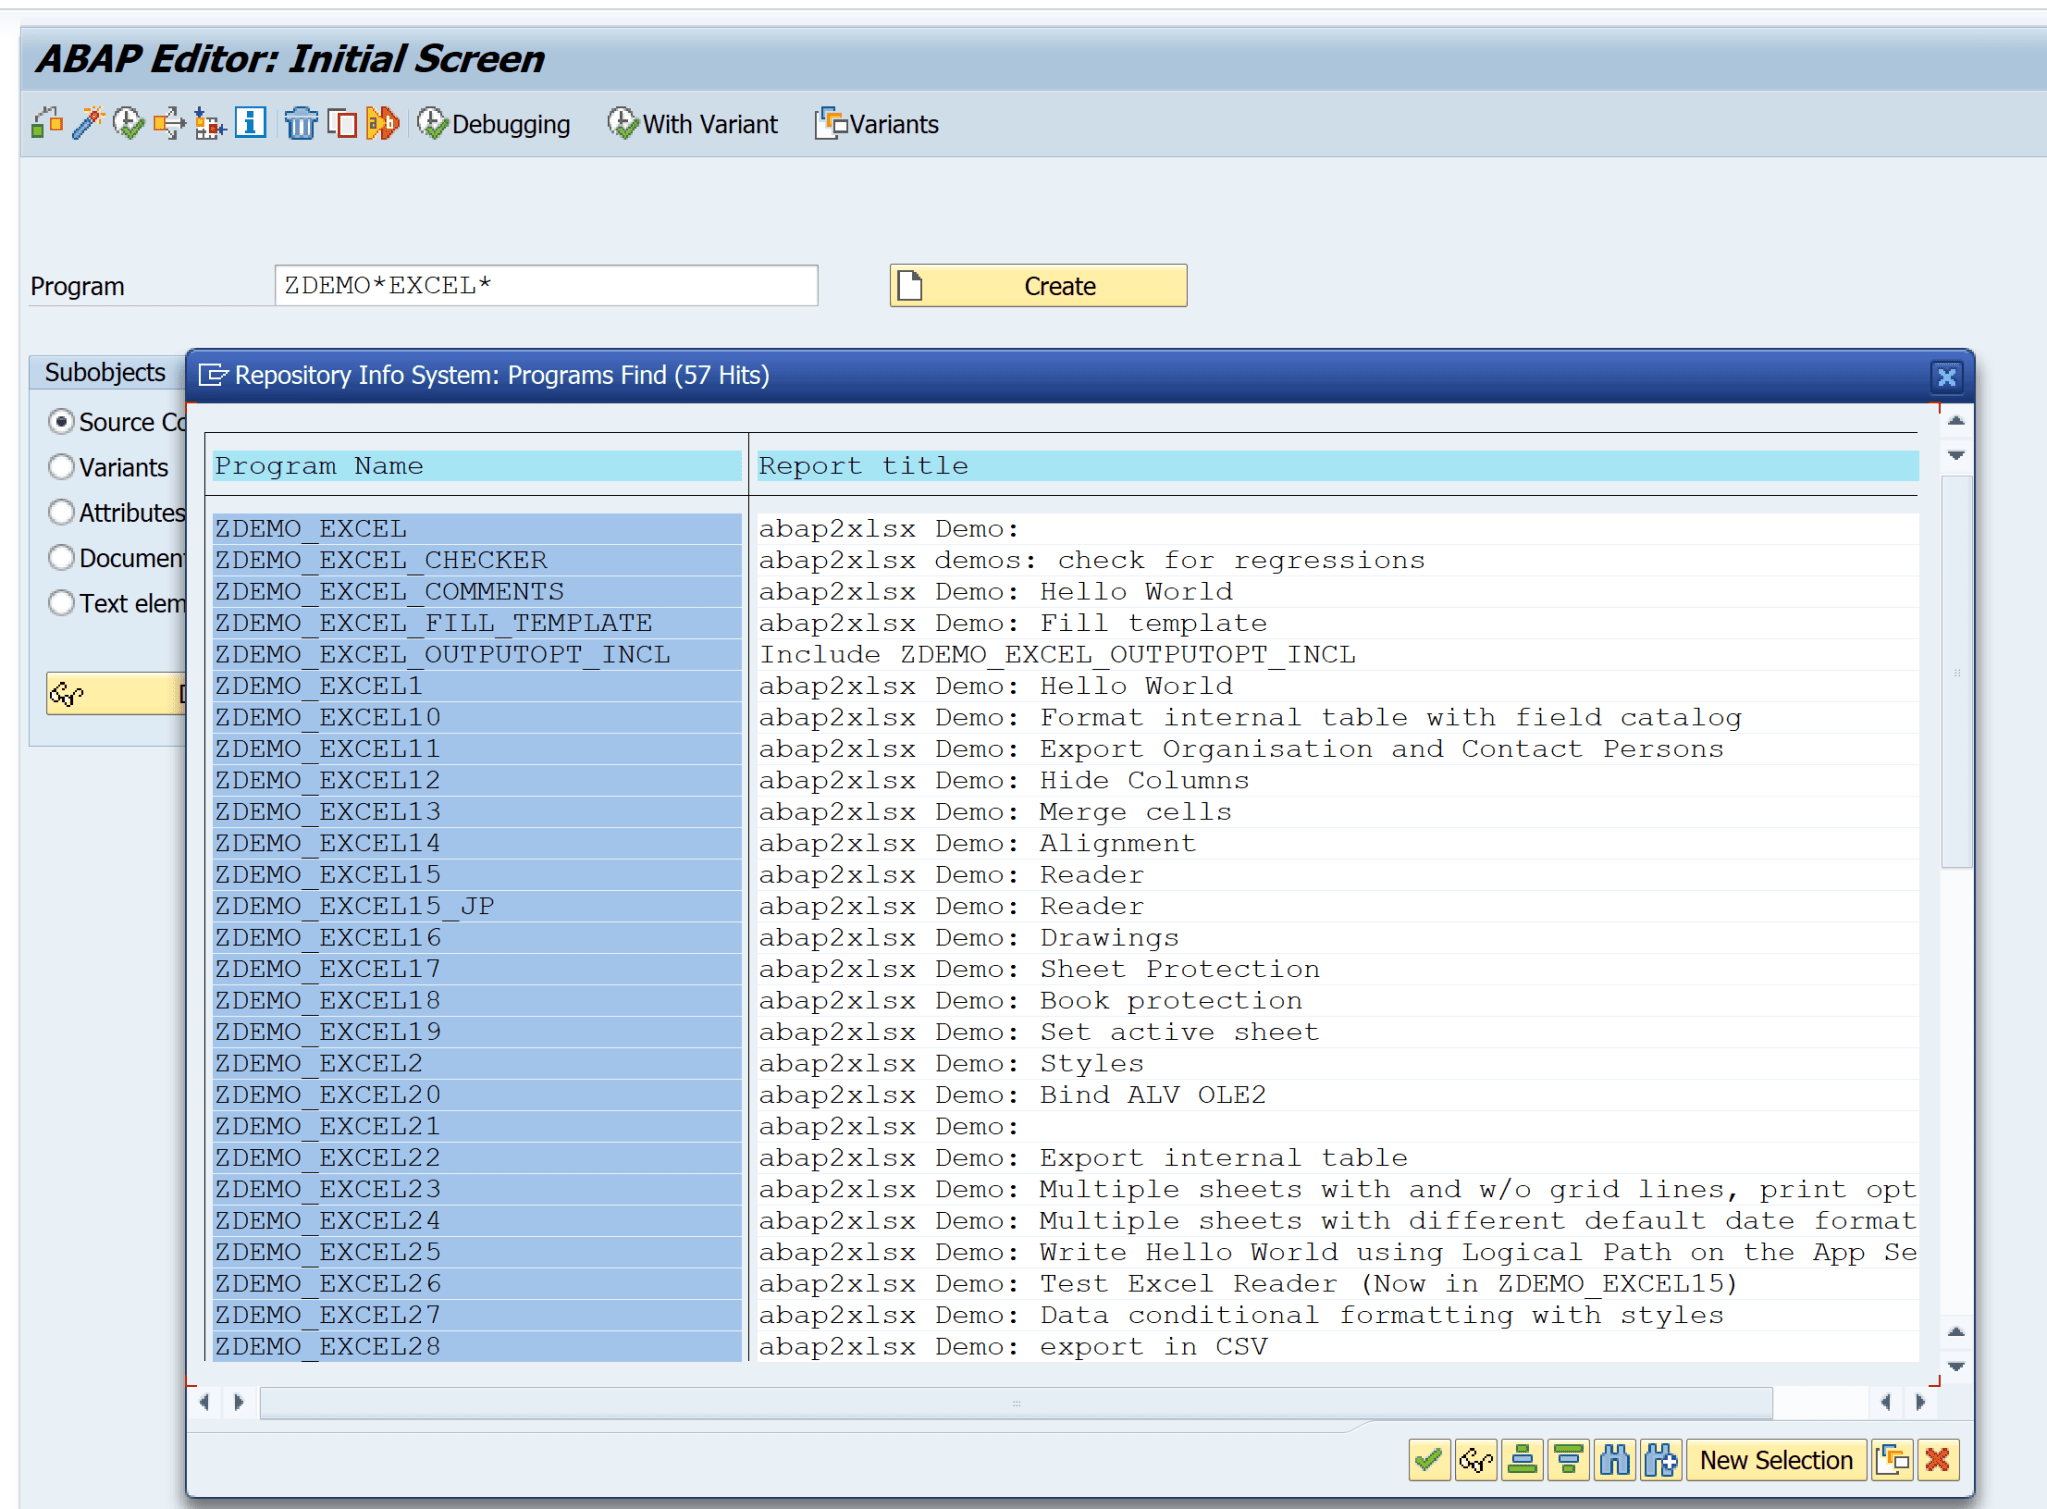Click the blue Info icon
The height and width of the screenshot is (1509, 2047).
coord(250,124)
